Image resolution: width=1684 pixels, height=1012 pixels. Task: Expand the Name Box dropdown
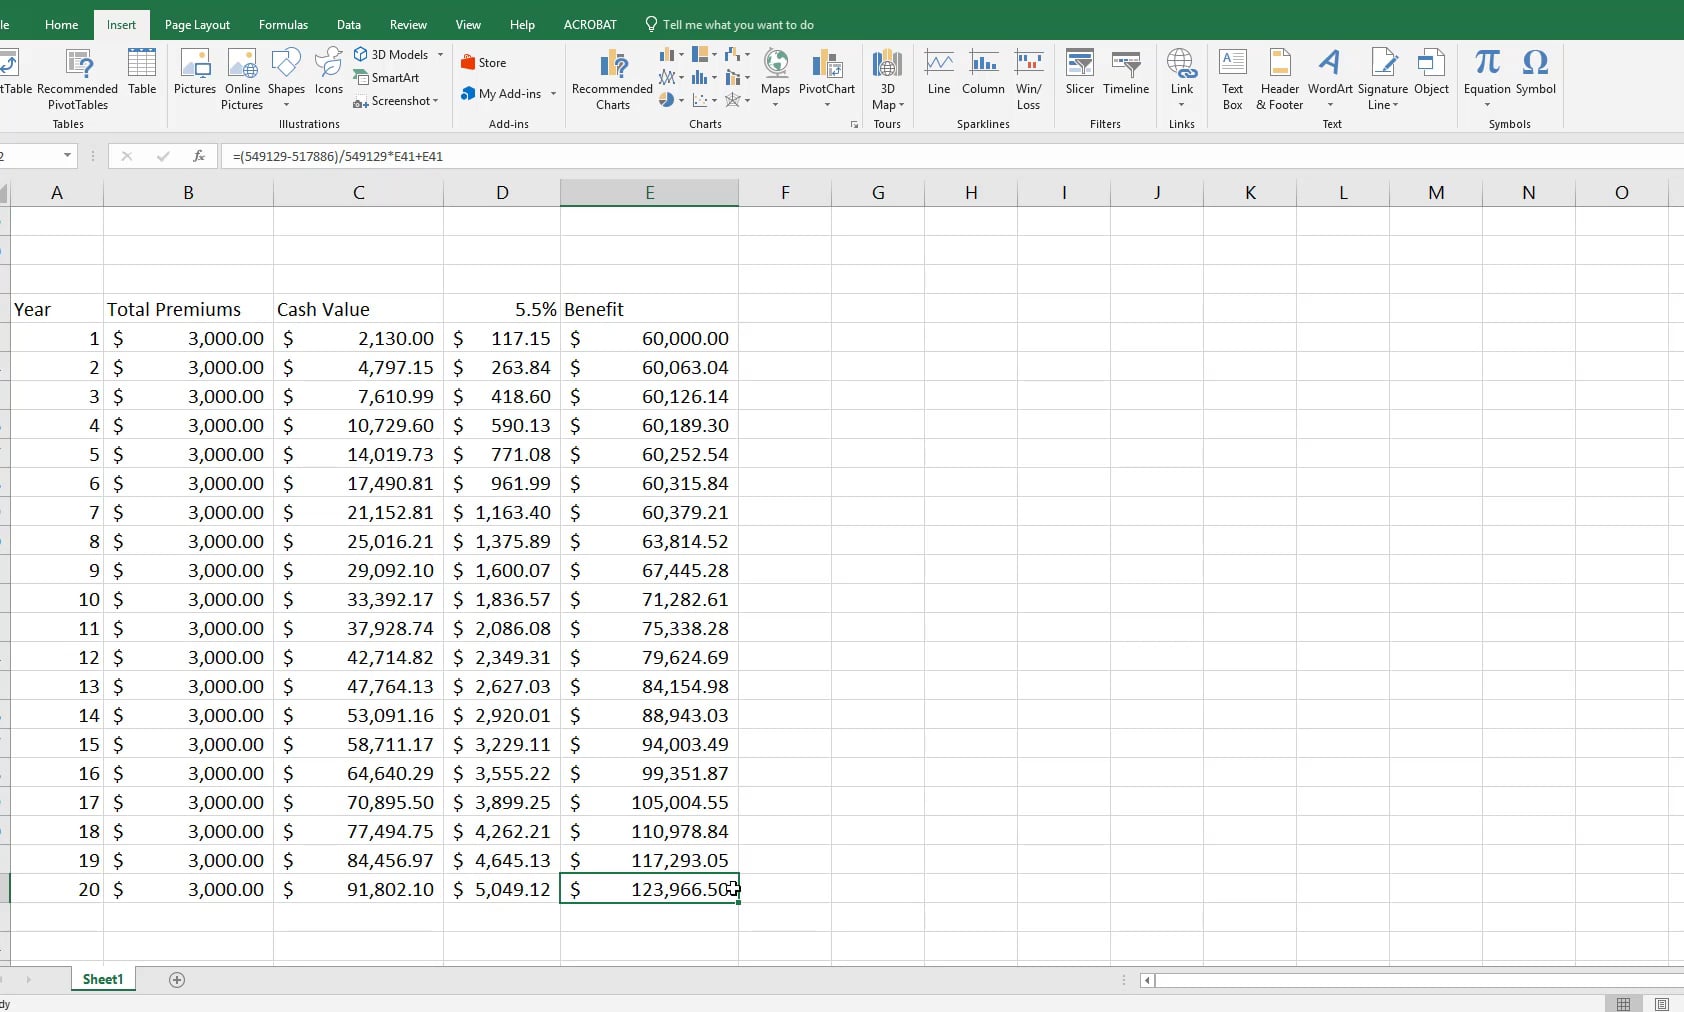click(67, 156)
